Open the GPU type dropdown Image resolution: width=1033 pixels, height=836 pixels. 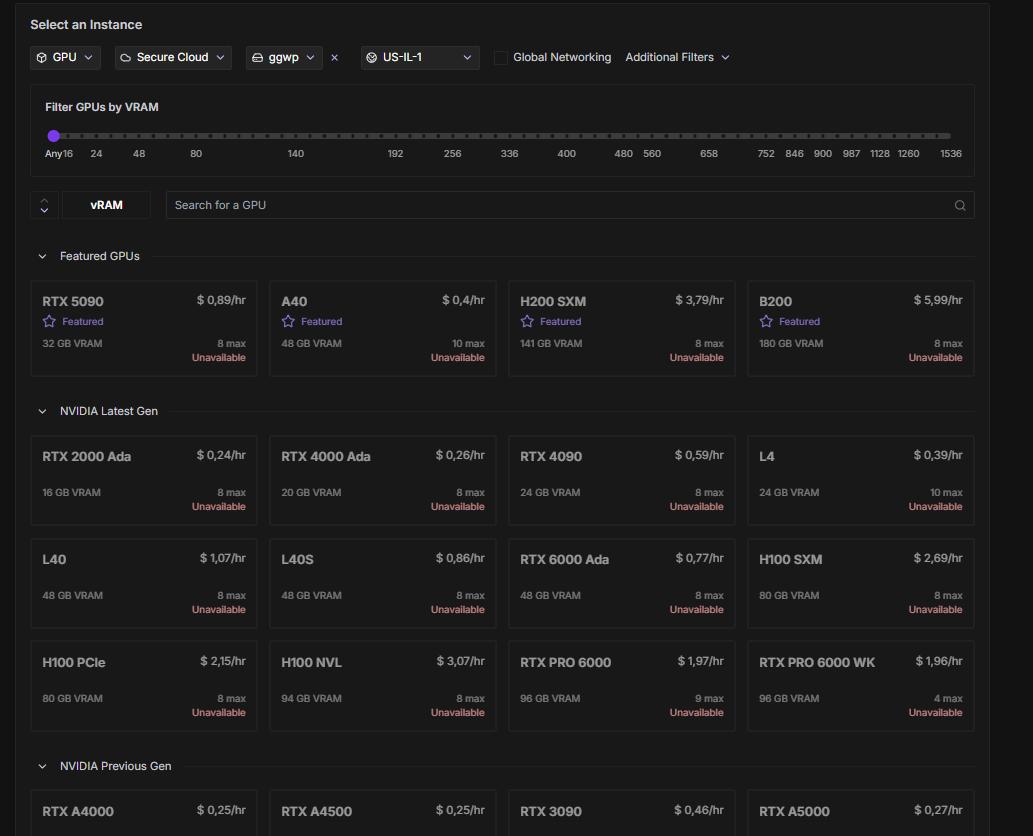[65, 57]
